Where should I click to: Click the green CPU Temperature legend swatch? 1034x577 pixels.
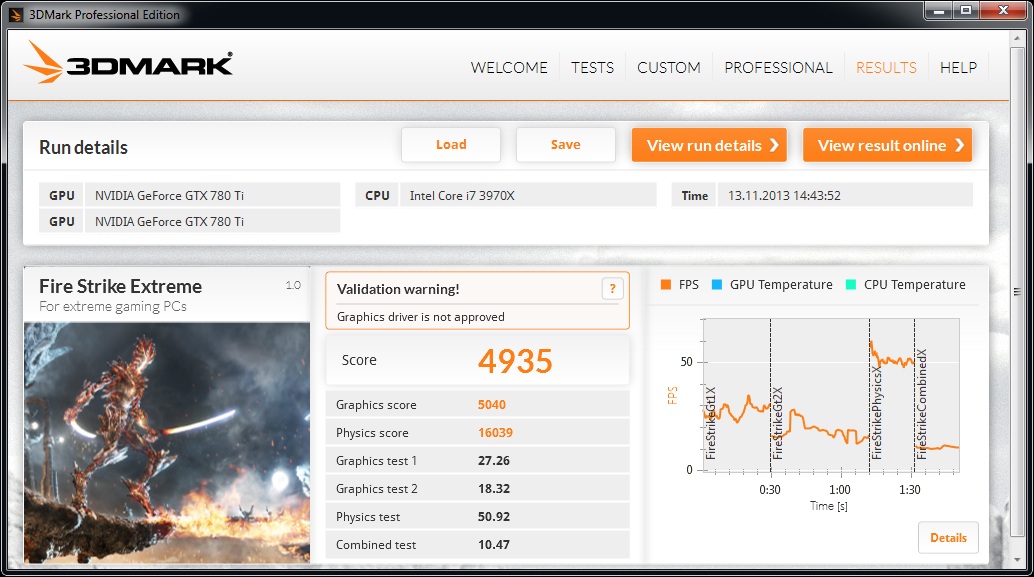[x=851, y=285]
